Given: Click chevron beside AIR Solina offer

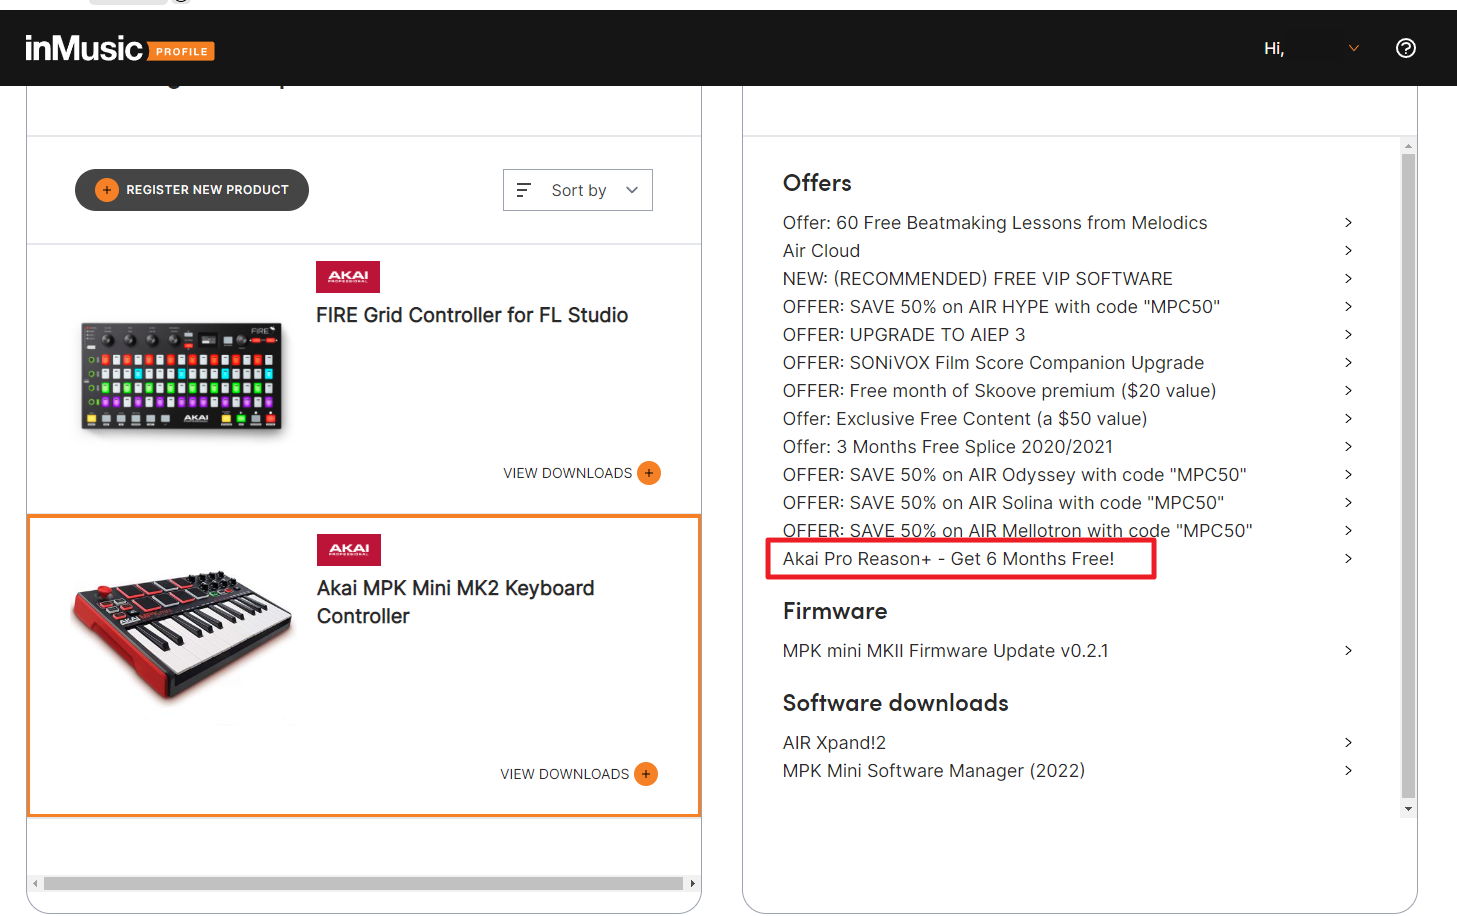Looking at the screenshot, I should point(1348,503).
